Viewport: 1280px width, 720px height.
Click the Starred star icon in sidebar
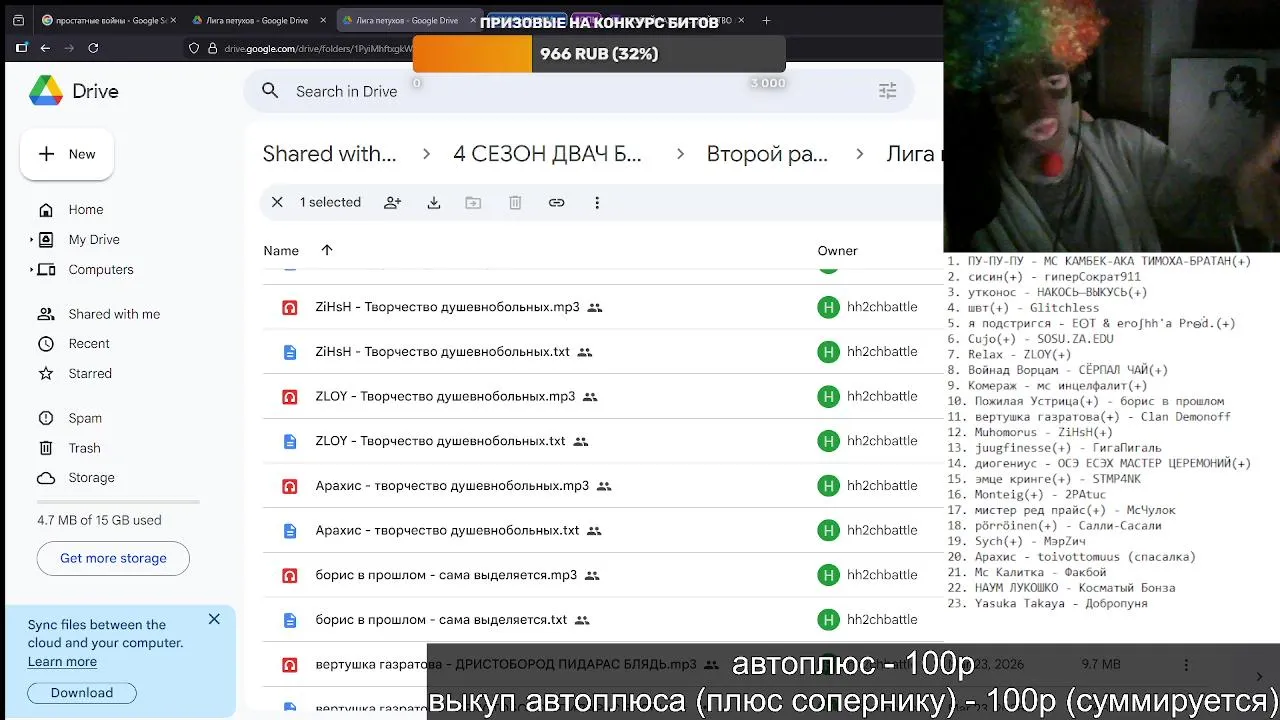(45, 374)
